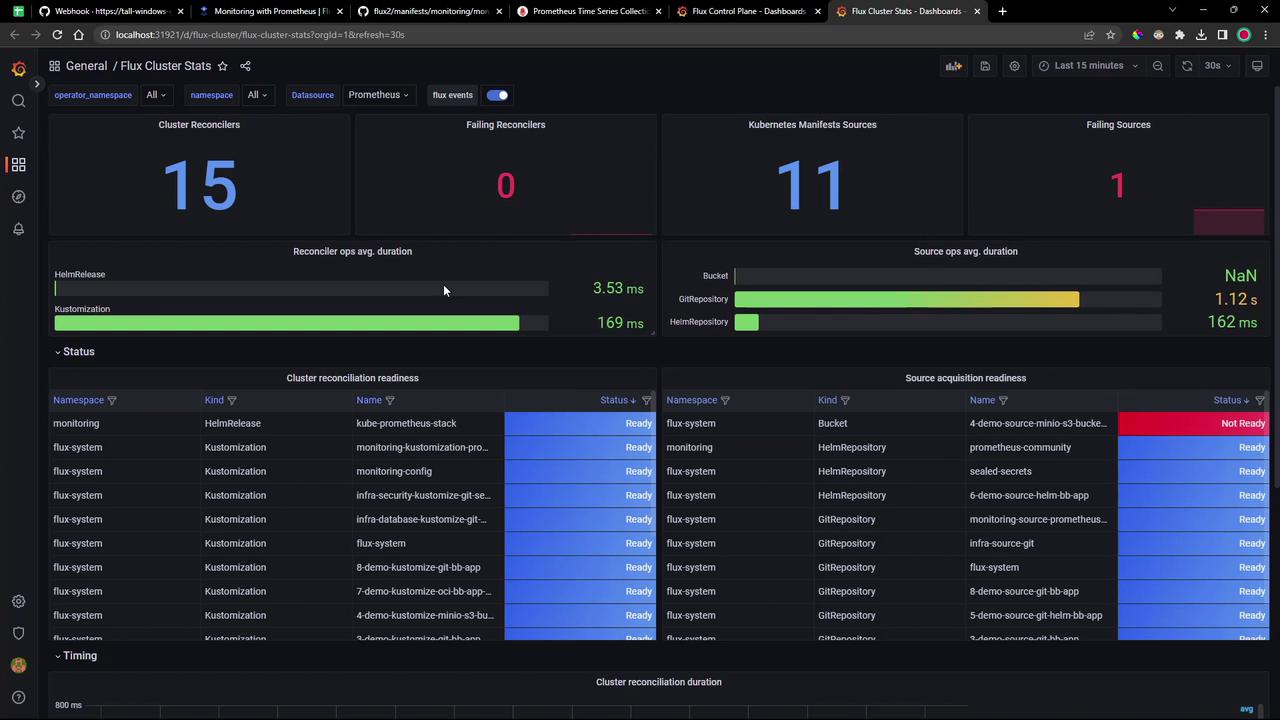Filter Kind column in source acquisition table
This screenshot has width=1280, height=720.
pyautogui.click(x=845, y=400)
